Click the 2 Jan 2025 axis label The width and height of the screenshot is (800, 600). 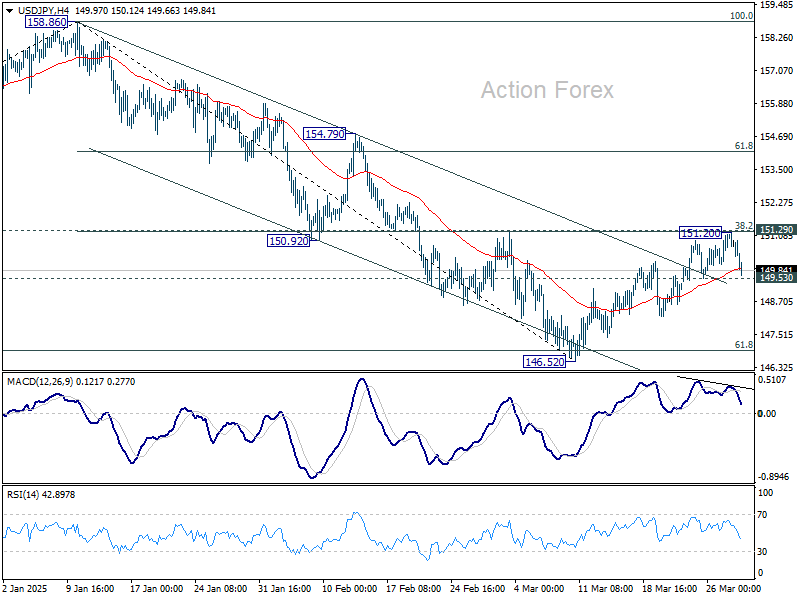25,590
